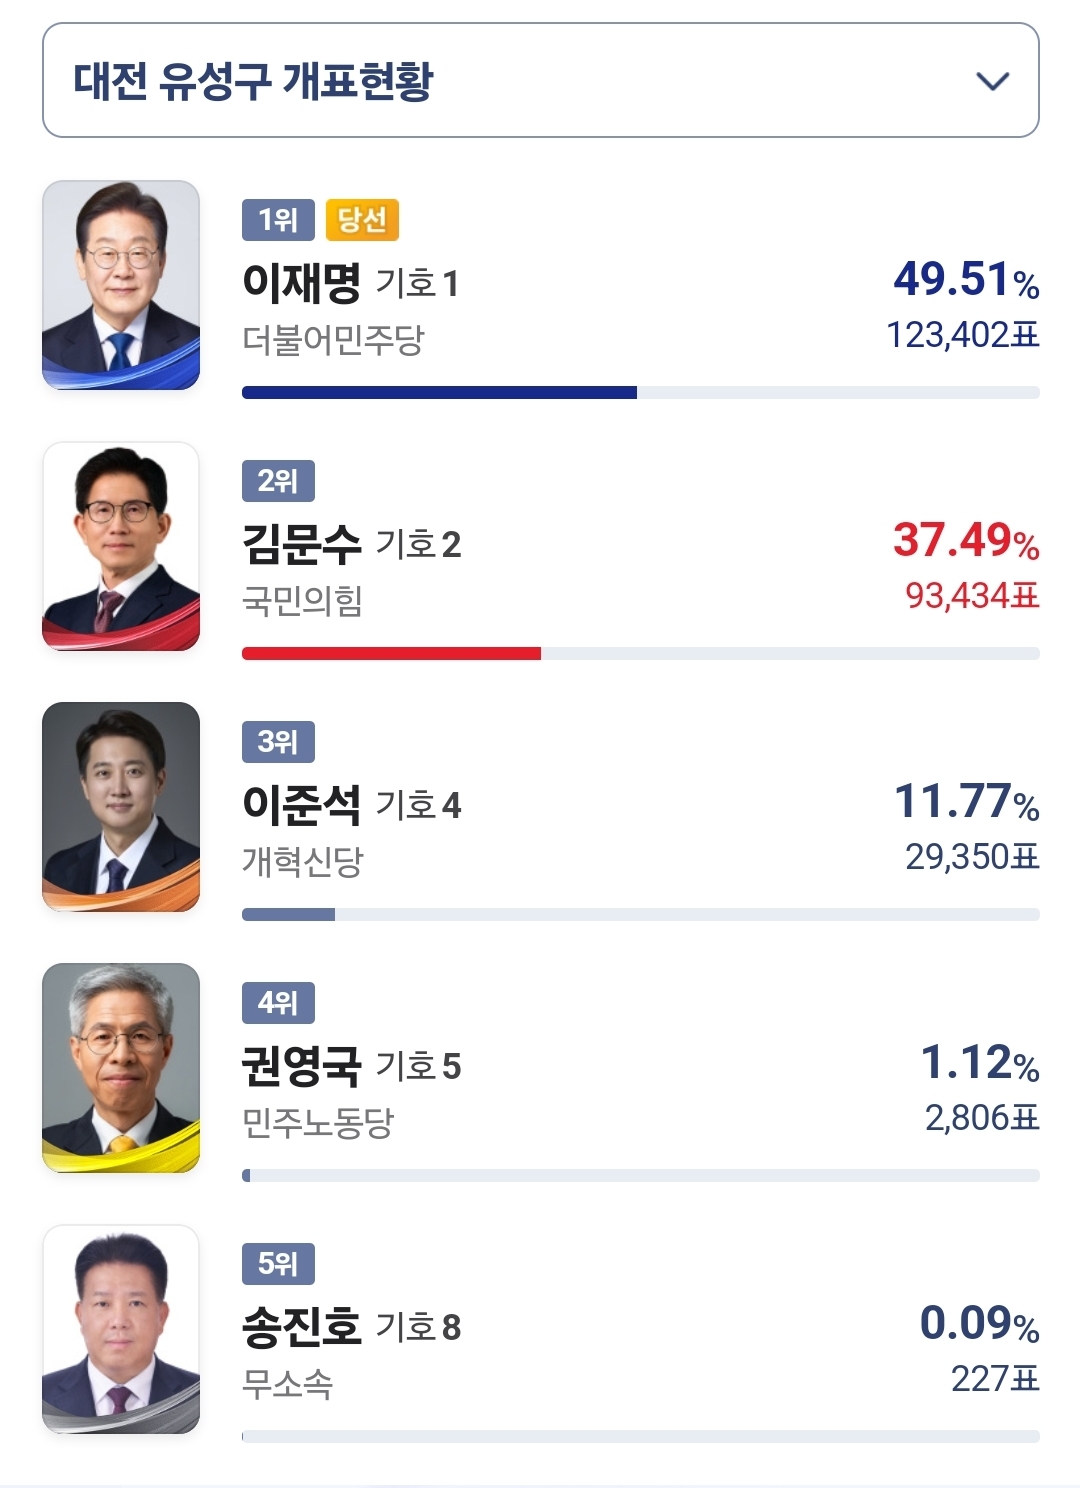Click the 이재명 candidate photo
This screenshot has width=1080, height=1488.
pyautogui.click(x=121, y=285)
